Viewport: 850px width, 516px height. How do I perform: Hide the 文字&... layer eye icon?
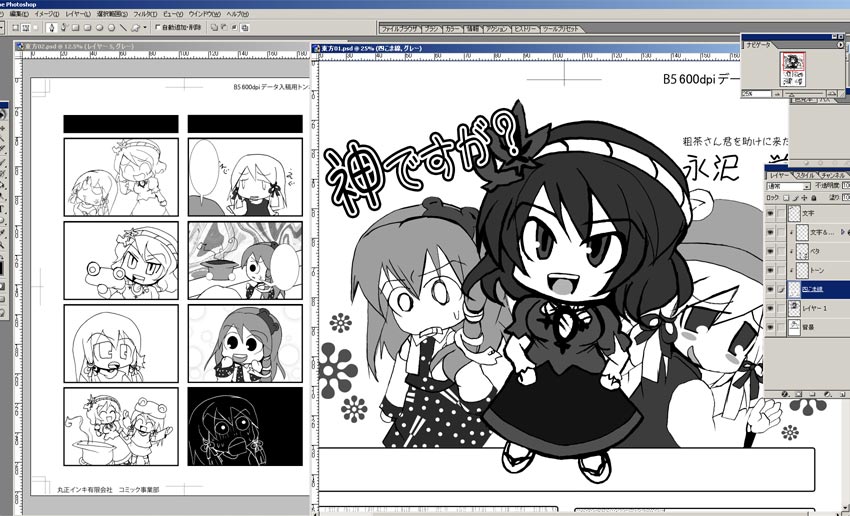tap(770, 232)
